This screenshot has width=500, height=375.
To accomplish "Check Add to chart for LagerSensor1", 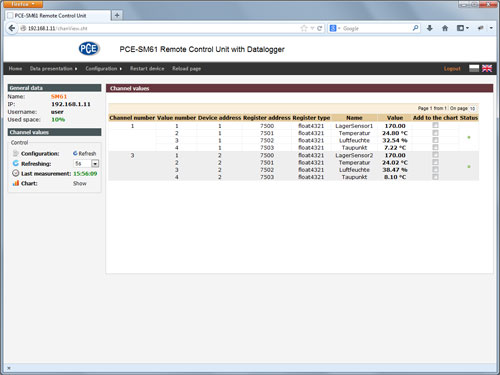I will coord(435,125).
